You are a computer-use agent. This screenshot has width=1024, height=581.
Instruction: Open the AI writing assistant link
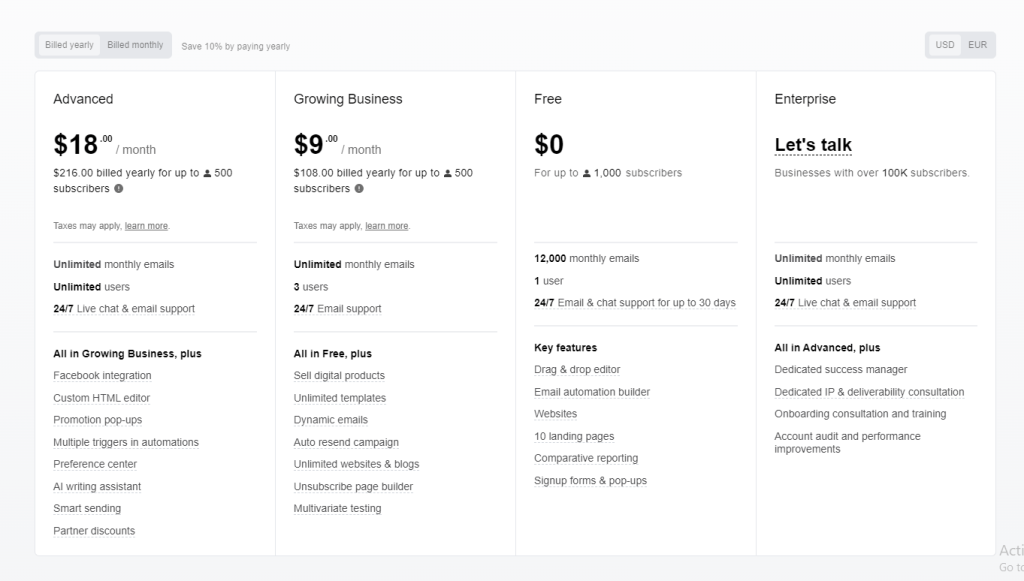tap(97, 486)
